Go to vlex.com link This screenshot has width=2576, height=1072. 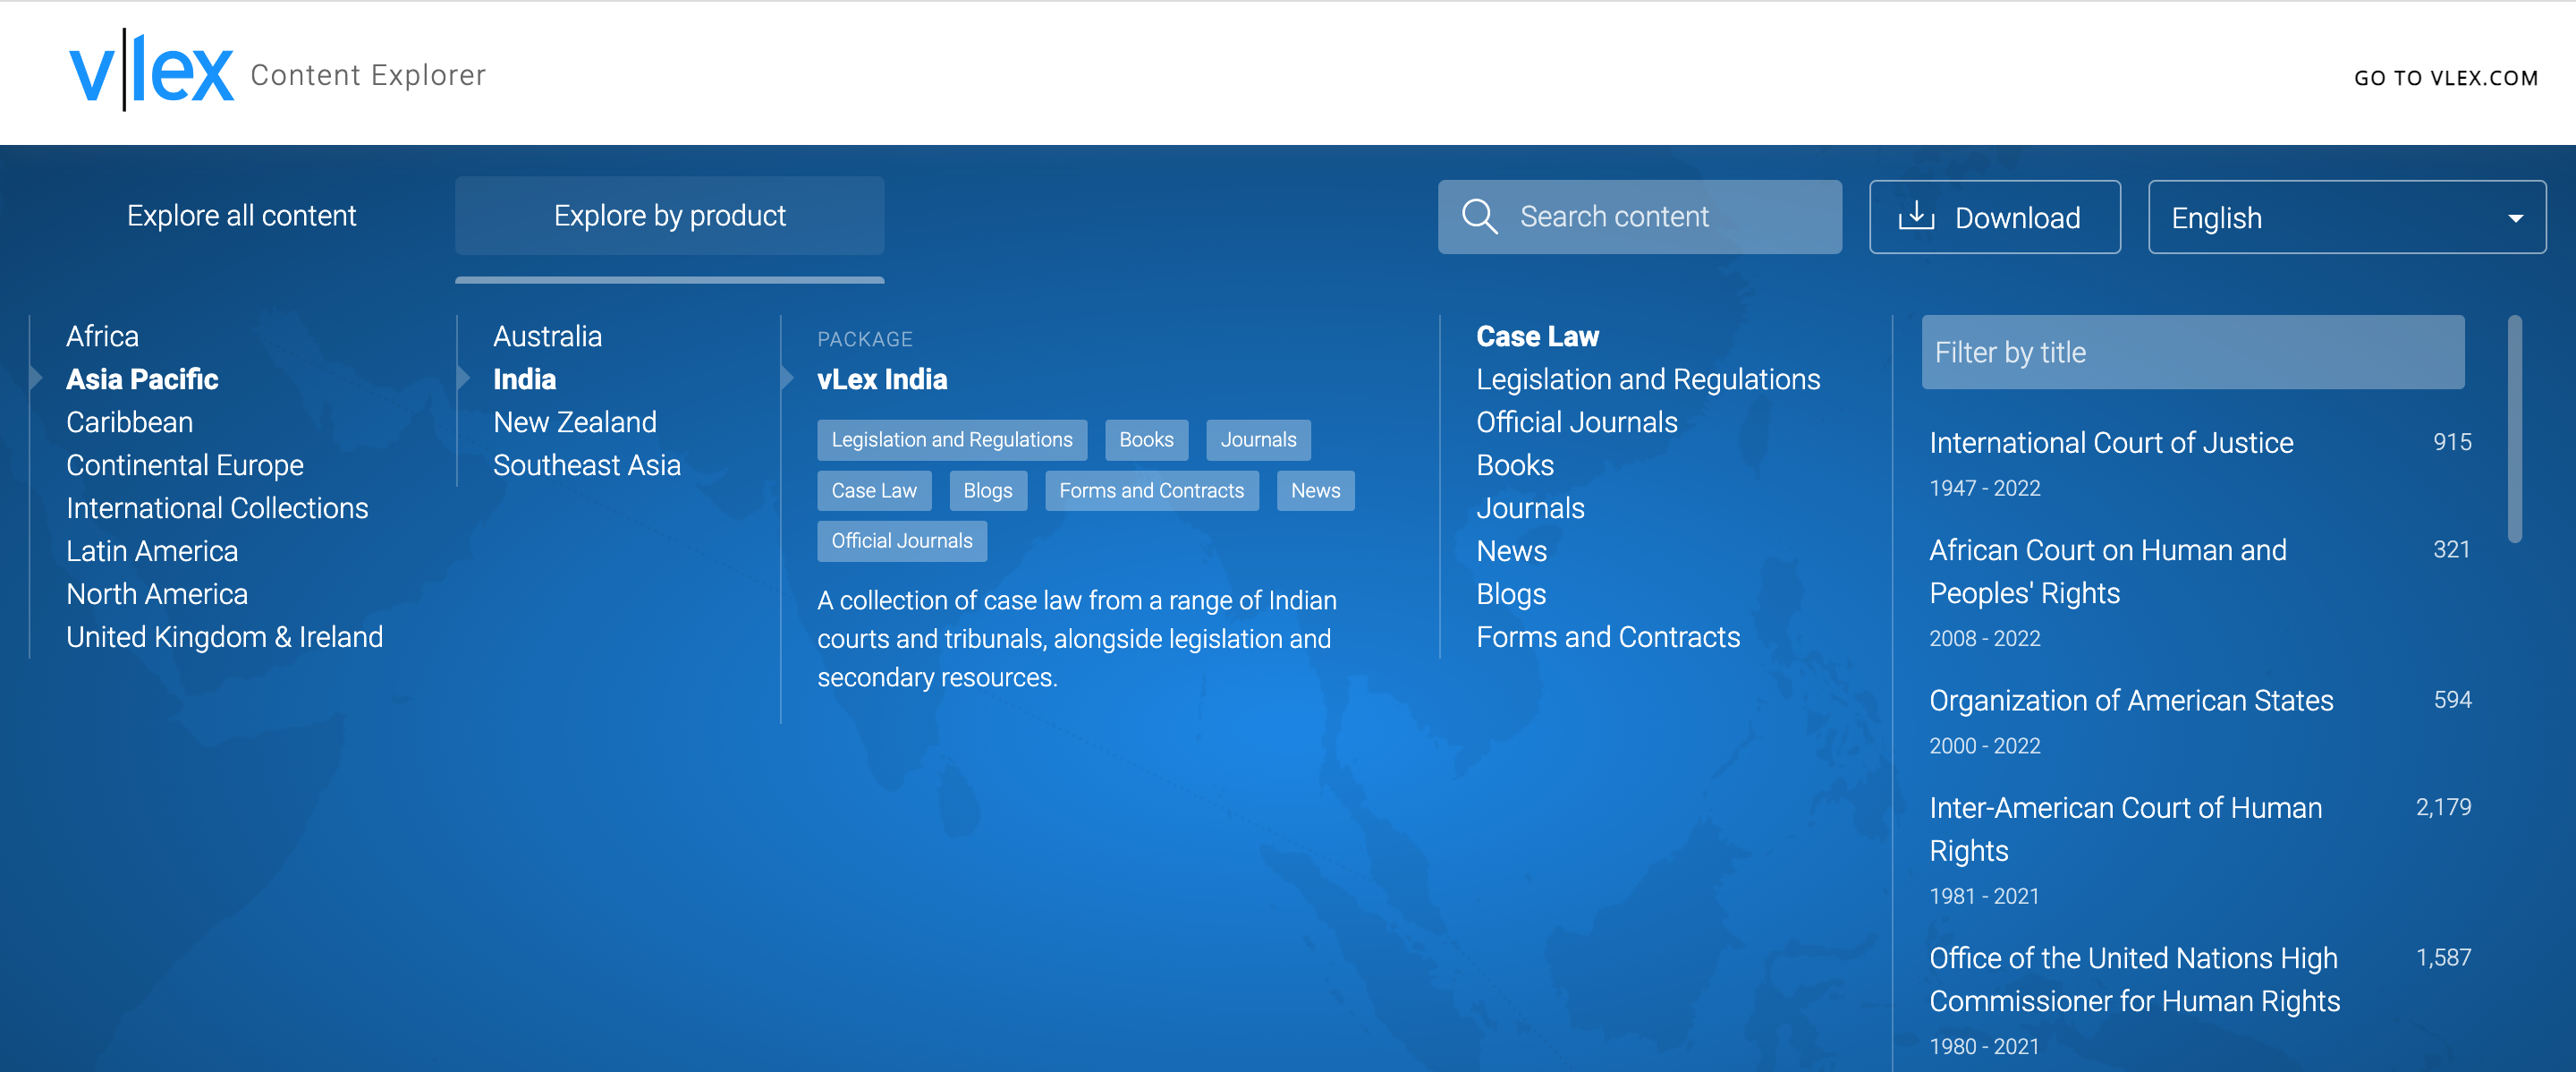2445,78
